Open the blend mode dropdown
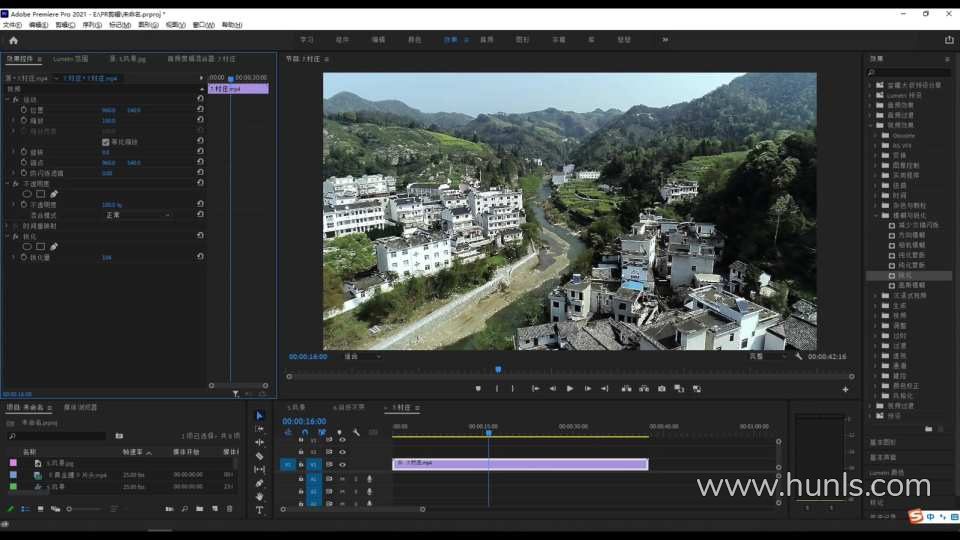The image size is (960, 540). click(137, 215)
